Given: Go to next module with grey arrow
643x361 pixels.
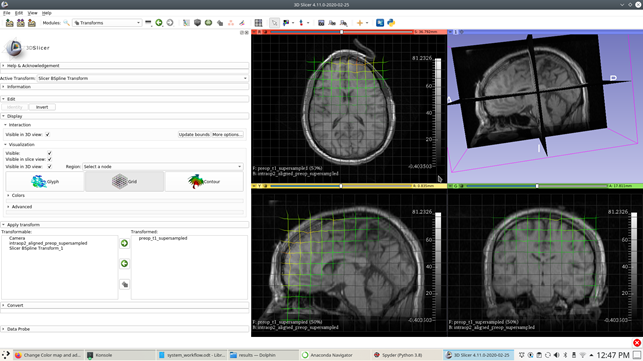Looking at the screenshot, I should (170, 23).
